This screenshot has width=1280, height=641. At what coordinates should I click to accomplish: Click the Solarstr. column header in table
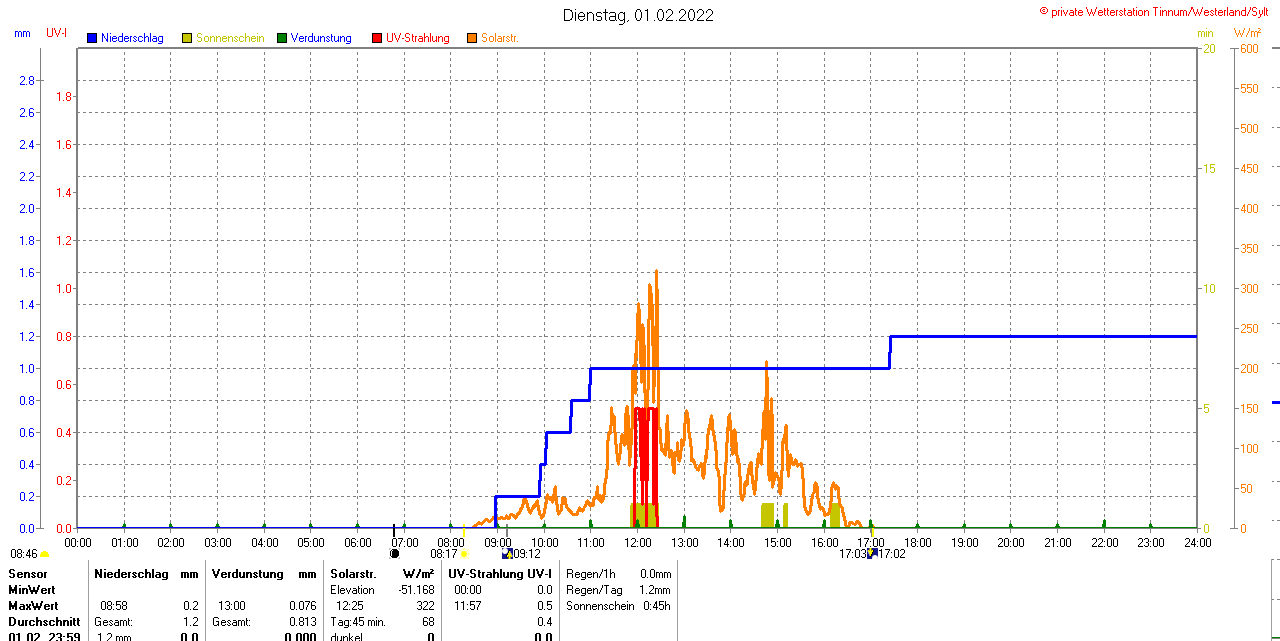point(353,574)
